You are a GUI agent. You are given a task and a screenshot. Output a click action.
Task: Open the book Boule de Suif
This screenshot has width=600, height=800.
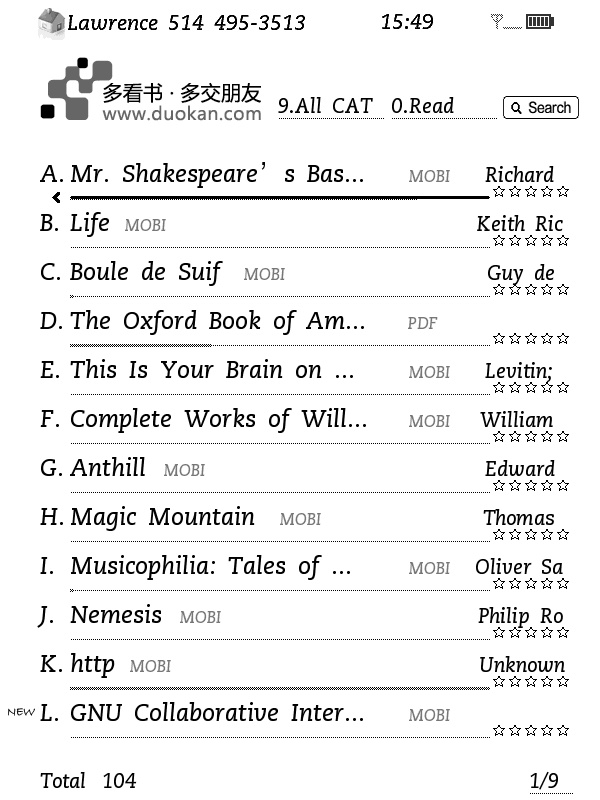(146, 272)
